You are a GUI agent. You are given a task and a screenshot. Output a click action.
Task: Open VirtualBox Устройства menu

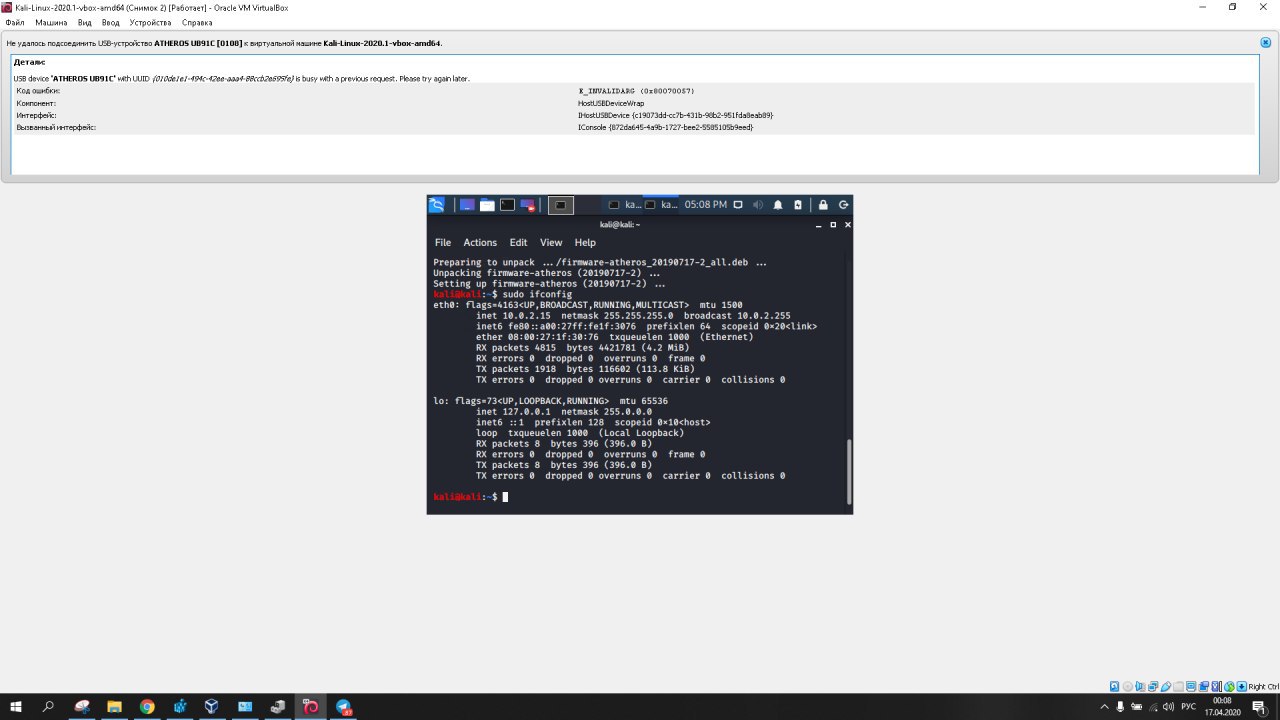(x=150, y=22)
